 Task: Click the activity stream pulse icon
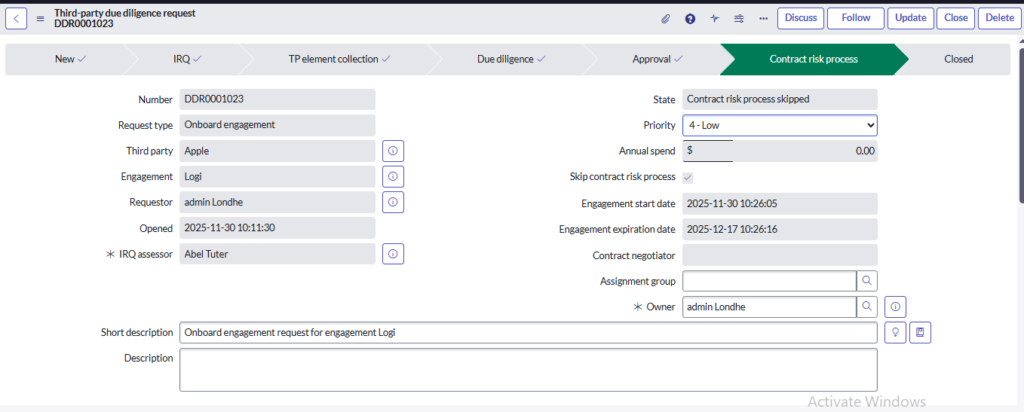click(714, 18)
